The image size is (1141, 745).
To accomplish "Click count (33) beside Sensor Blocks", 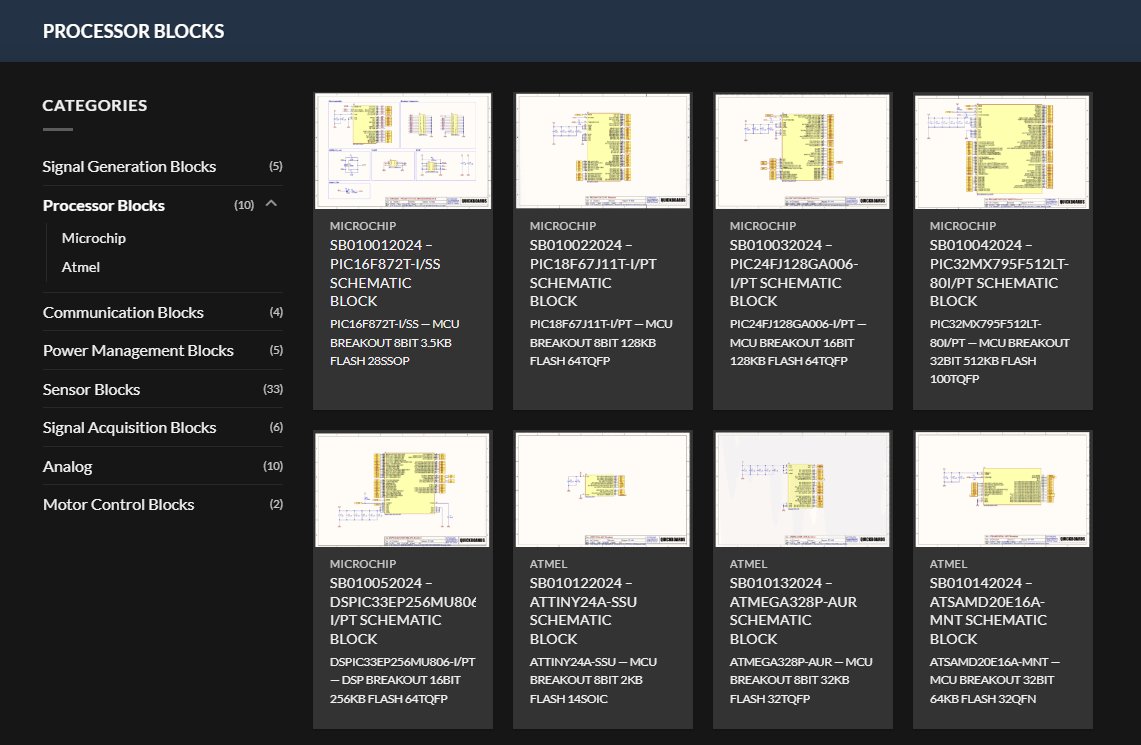I will pos(273,389).
